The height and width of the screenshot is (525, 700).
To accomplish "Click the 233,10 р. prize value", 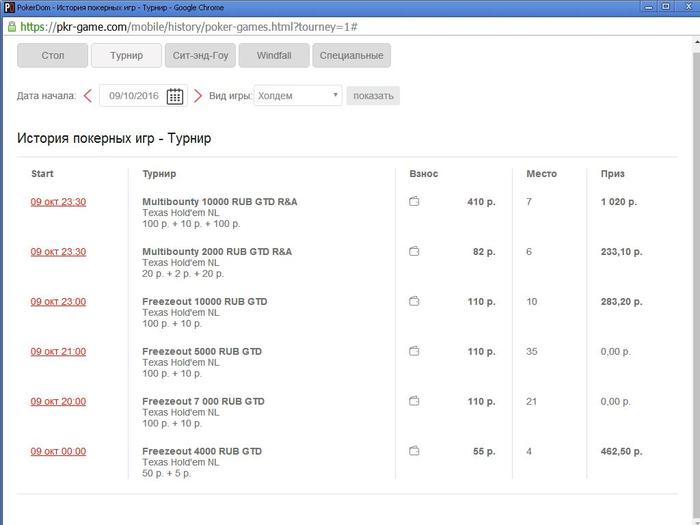I will (x=621, y=252).
